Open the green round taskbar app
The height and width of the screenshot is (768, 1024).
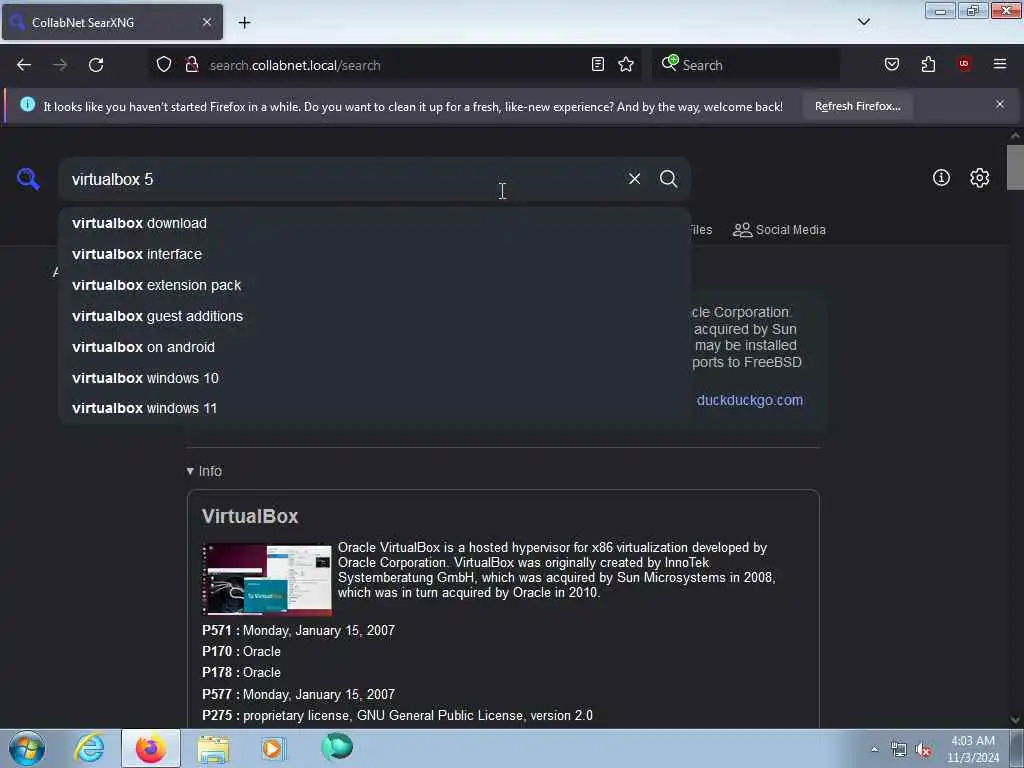[x=337, y=747]
